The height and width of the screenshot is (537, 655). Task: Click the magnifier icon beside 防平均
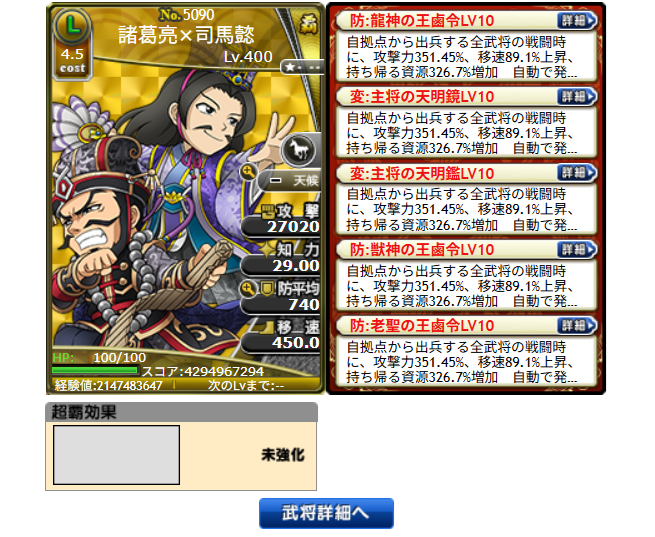(248, 289)
